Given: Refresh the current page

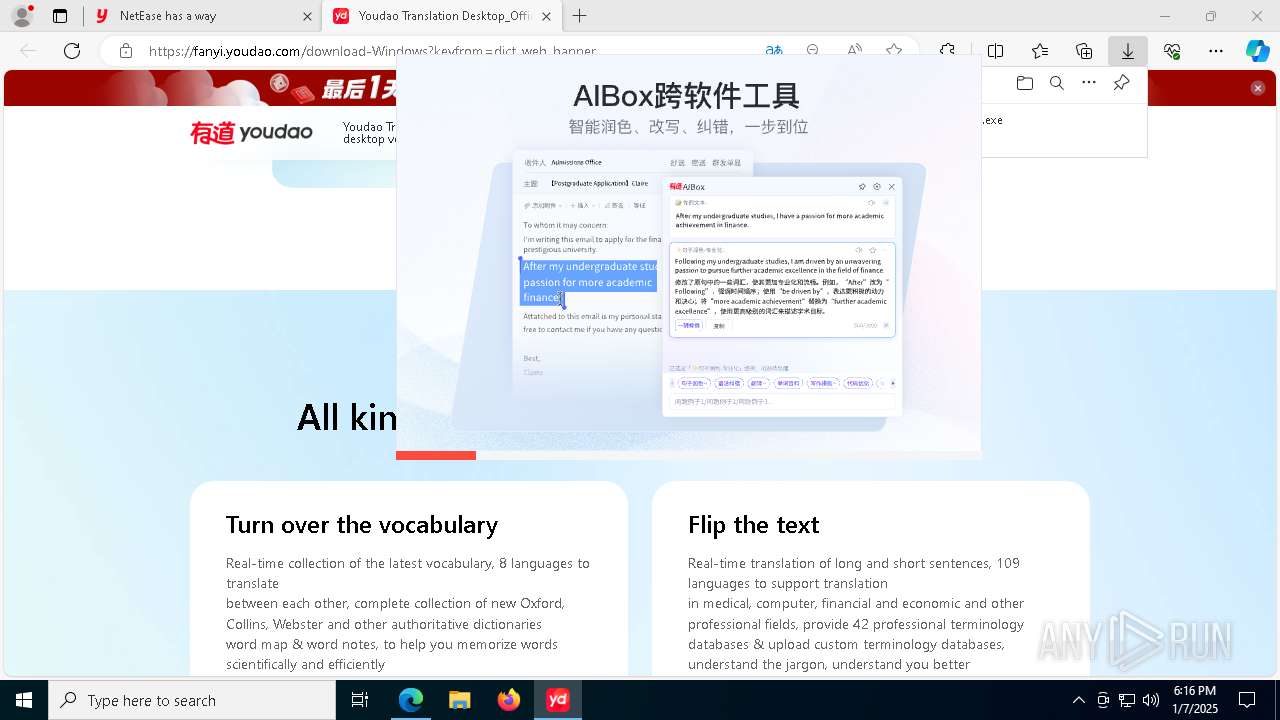Looking at the screenshot, I should point(72,51).
